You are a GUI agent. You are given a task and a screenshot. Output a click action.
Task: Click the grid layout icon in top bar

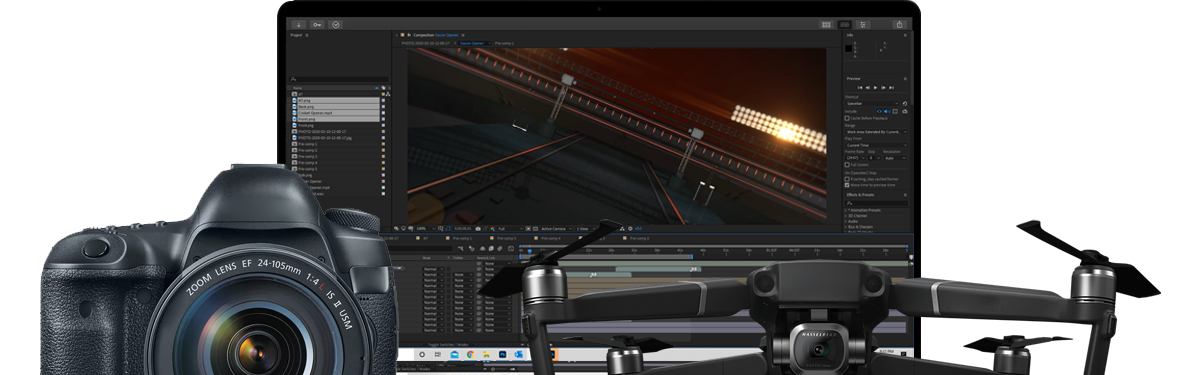[x=826, y=24]
